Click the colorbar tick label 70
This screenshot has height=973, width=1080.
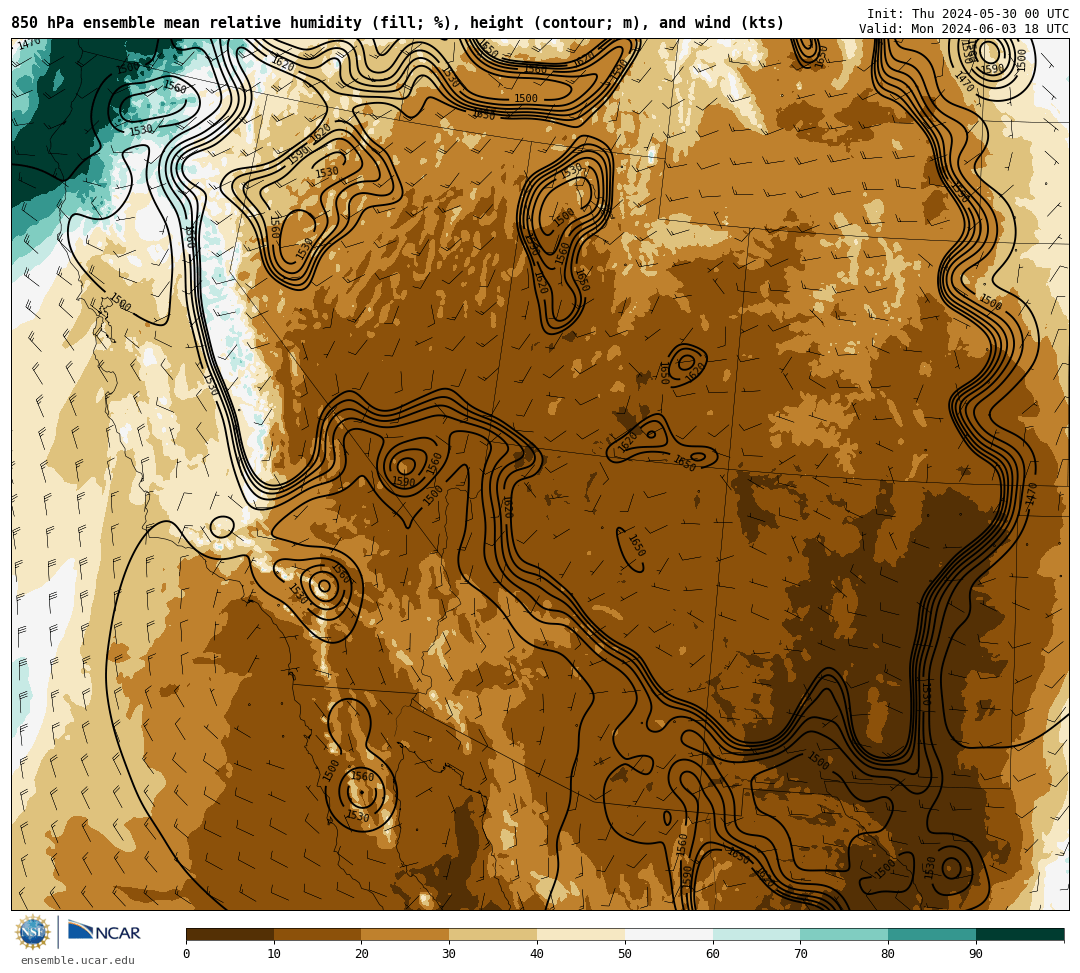pyautogui.click(x=800, y=954)
